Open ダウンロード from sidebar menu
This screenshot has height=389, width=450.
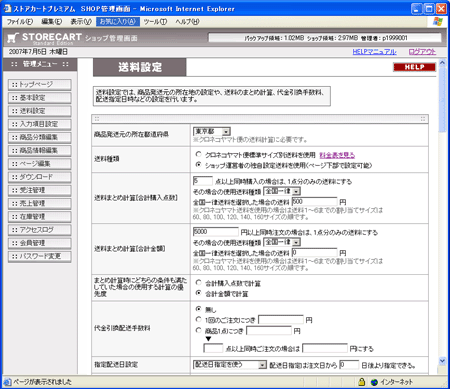(x=40, y=177)
